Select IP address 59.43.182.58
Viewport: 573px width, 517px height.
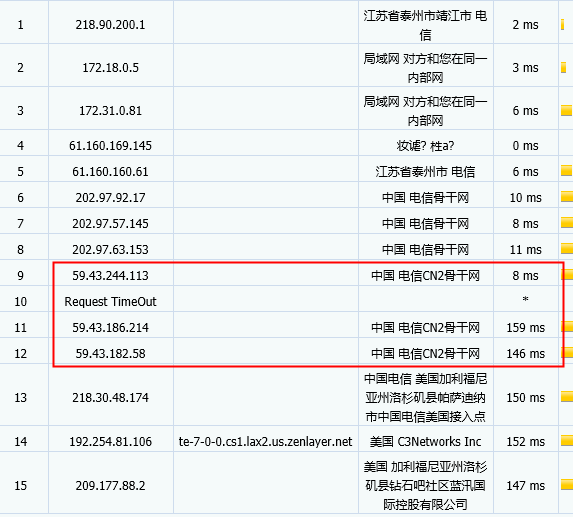click(110, 354)
